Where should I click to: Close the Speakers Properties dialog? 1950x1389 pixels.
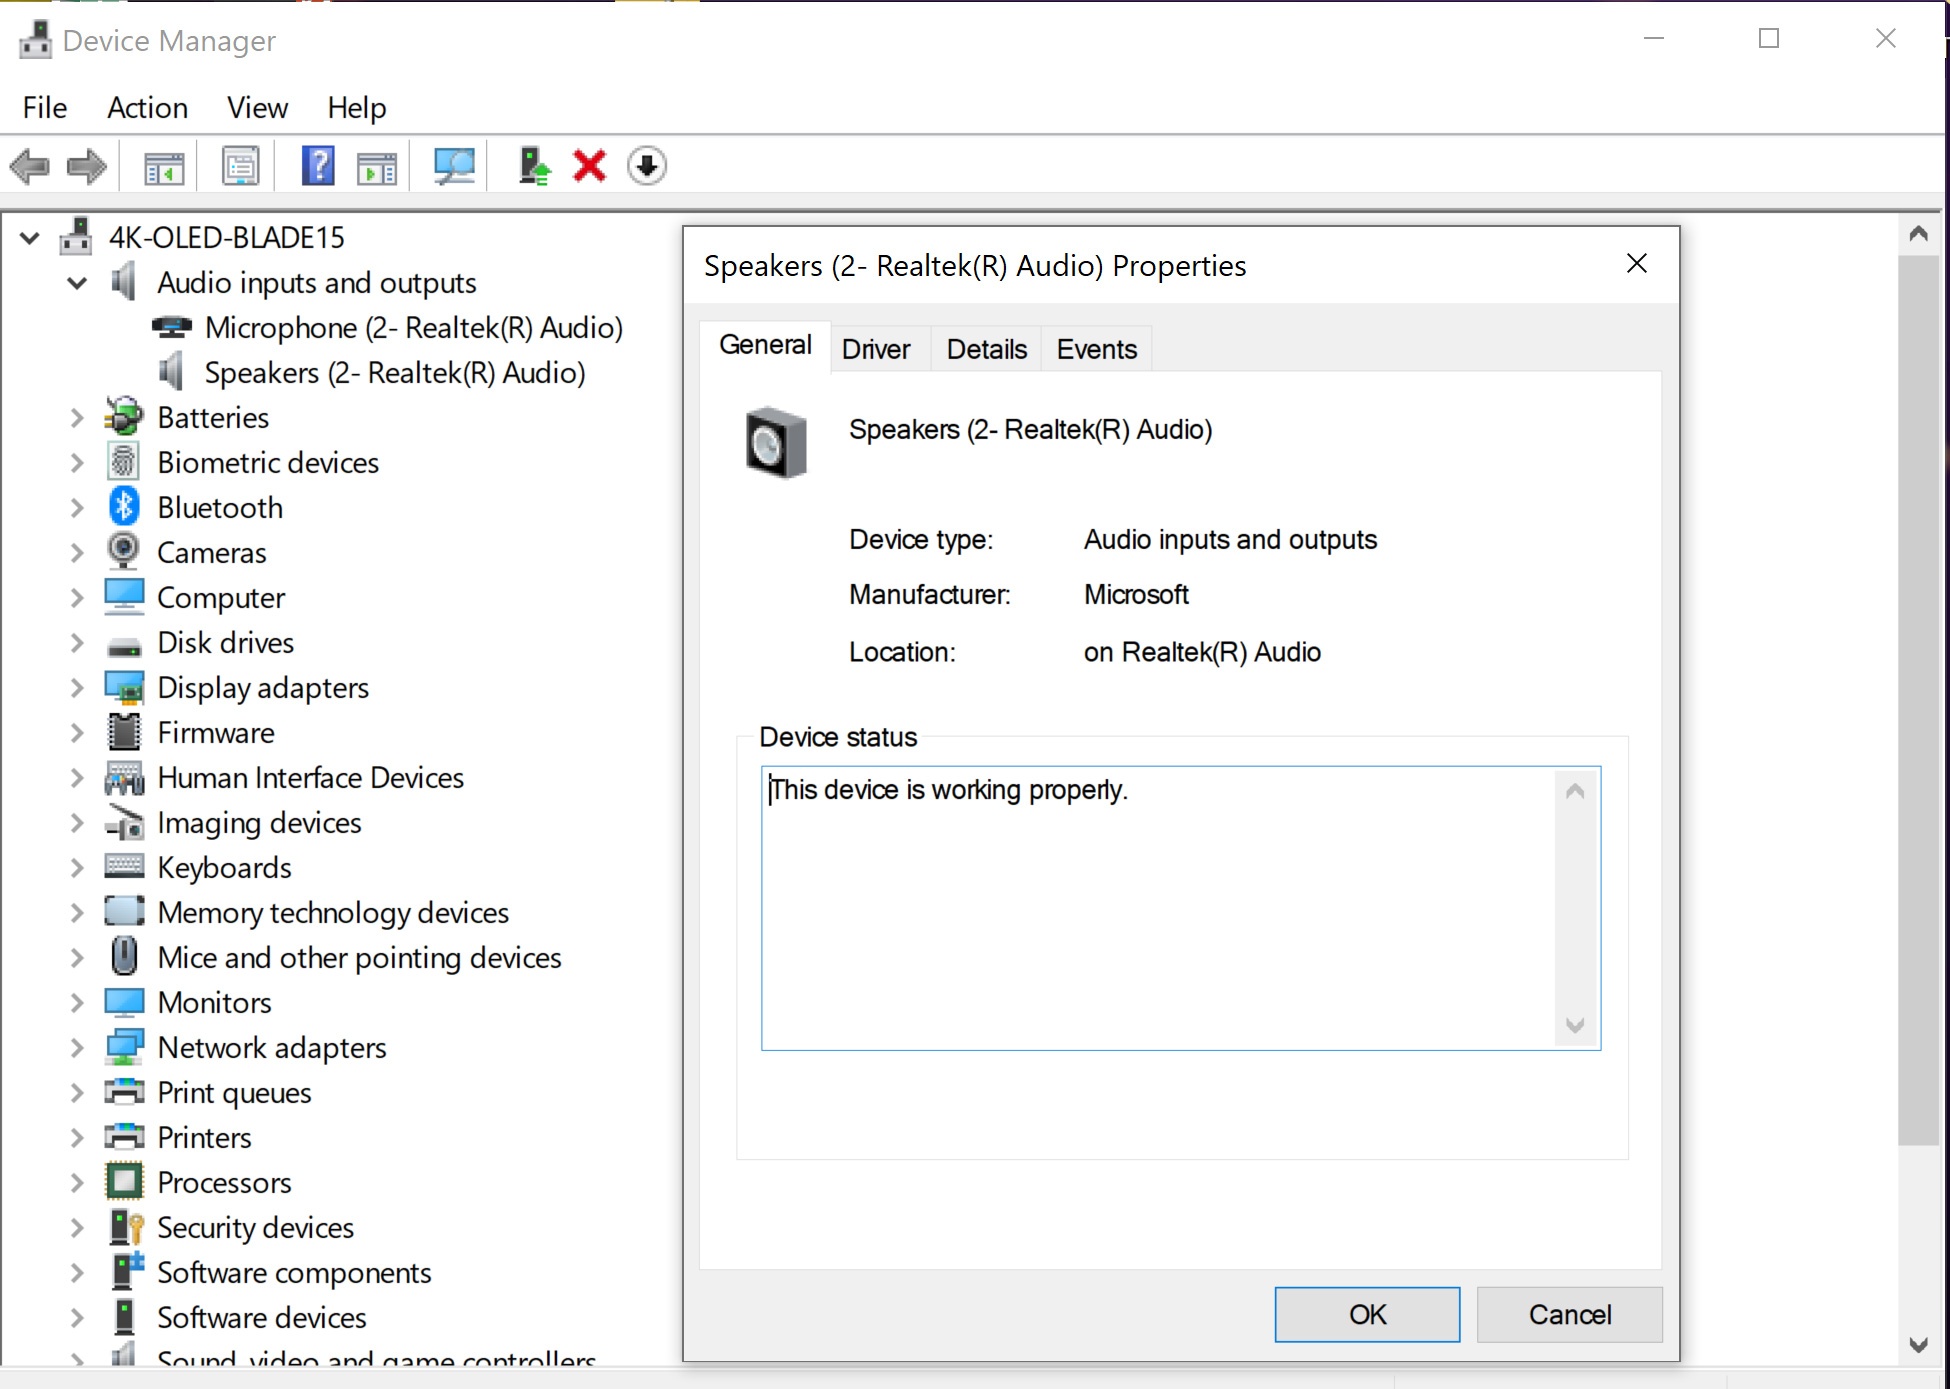click(x=1637, y=263)
